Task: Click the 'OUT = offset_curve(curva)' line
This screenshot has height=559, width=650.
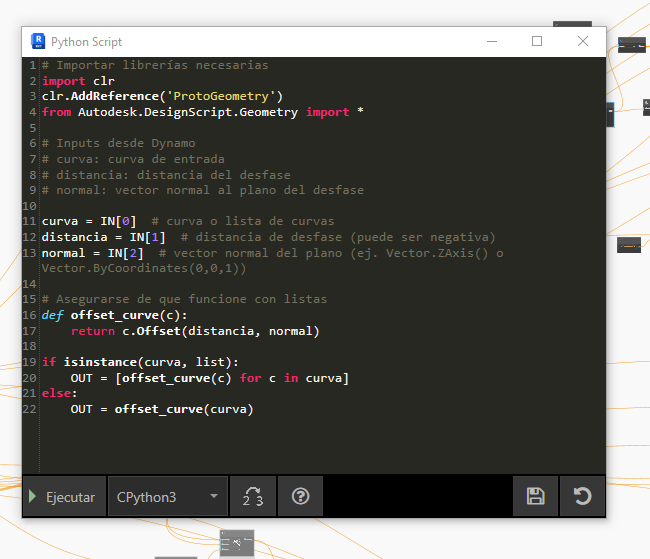Action: (x=162, y=409)
